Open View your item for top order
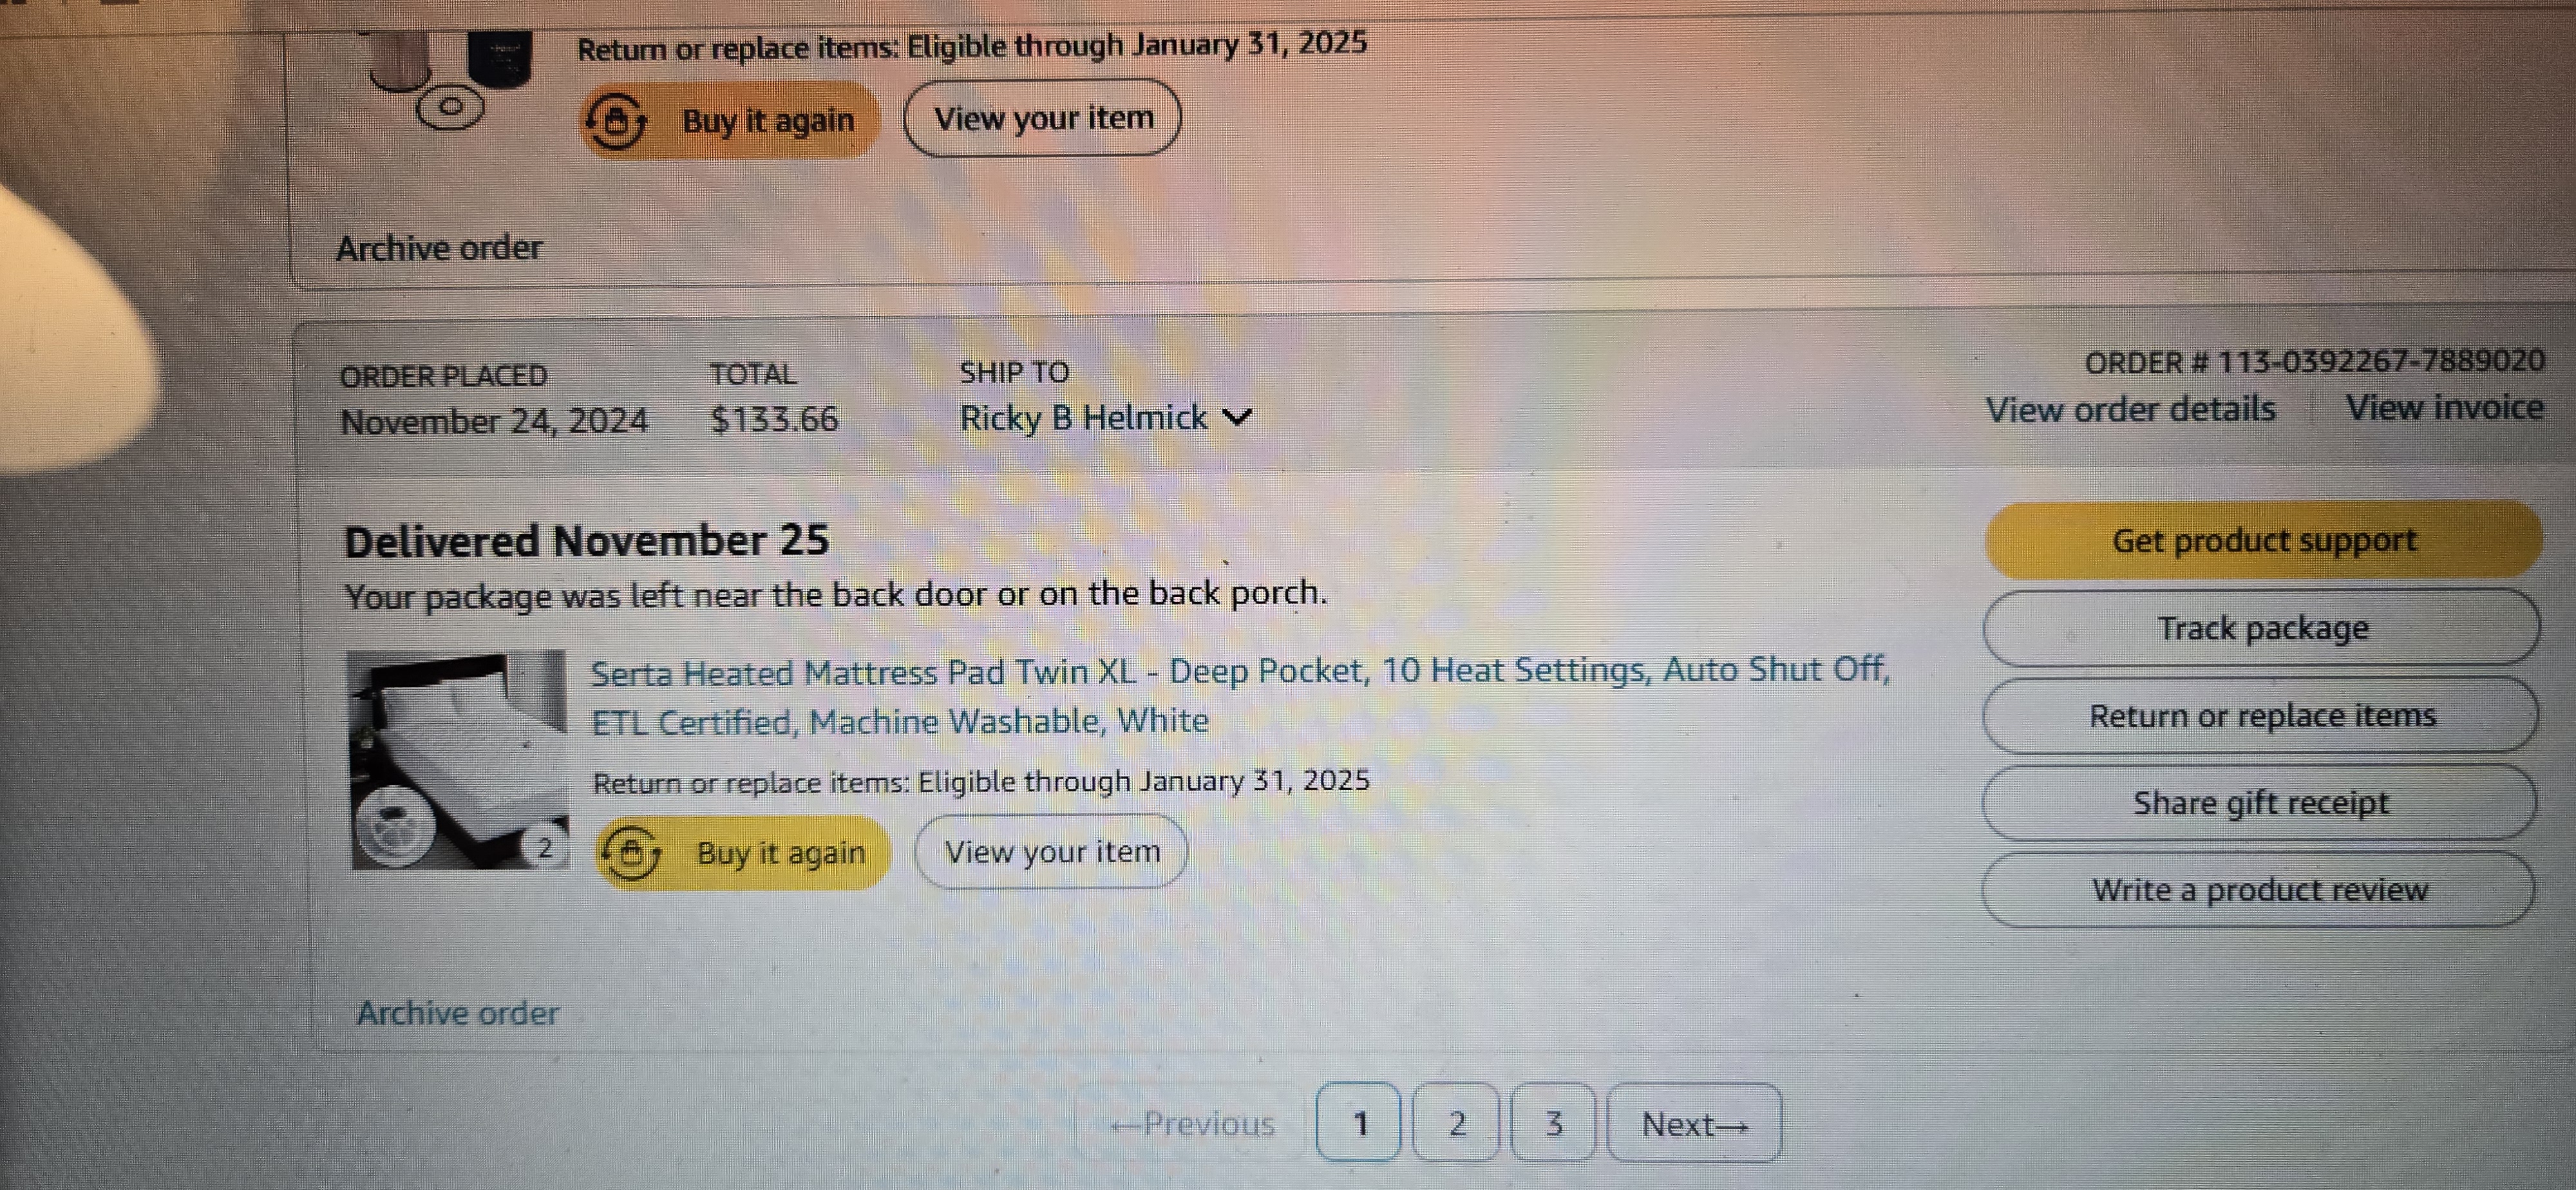The image size is (2576, 1190). tap(1042, 118)
